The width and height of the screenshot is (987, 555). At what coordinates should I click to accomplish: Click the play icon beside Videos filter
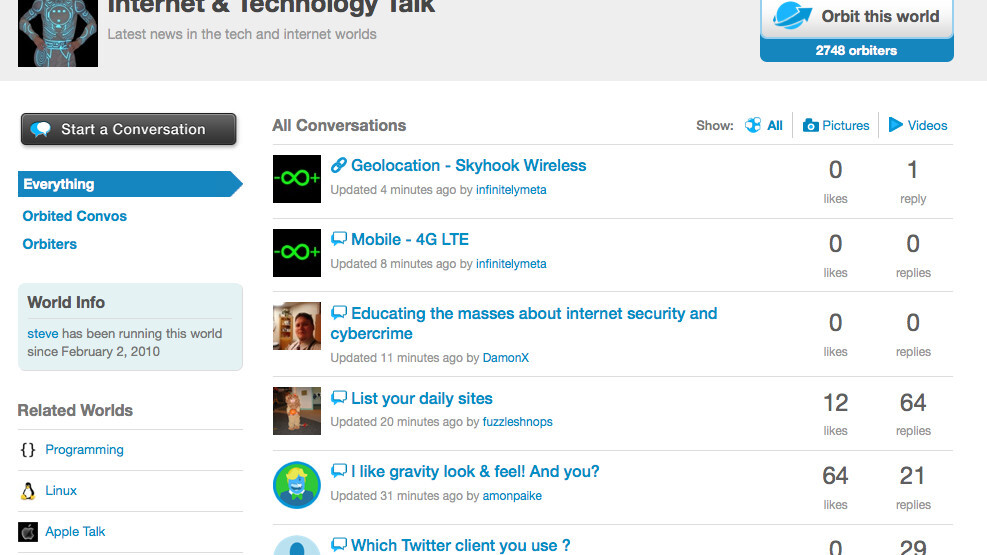896,125
